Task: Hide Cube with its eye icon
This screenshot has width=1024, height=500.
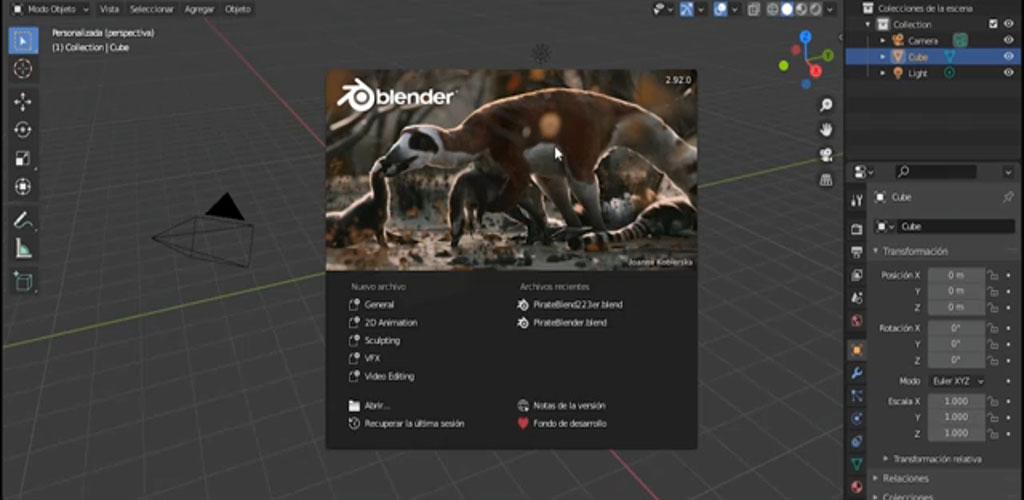Action: 1008,57
